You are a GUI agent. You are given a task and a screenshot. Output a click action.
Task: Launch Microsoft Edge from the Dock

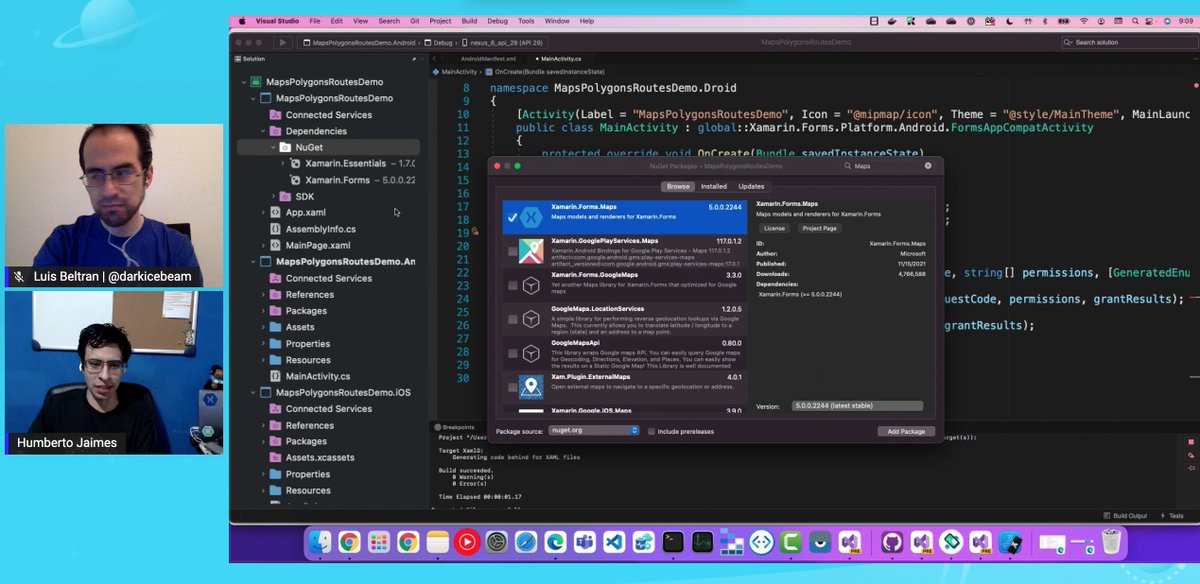(x=555, y=542)
